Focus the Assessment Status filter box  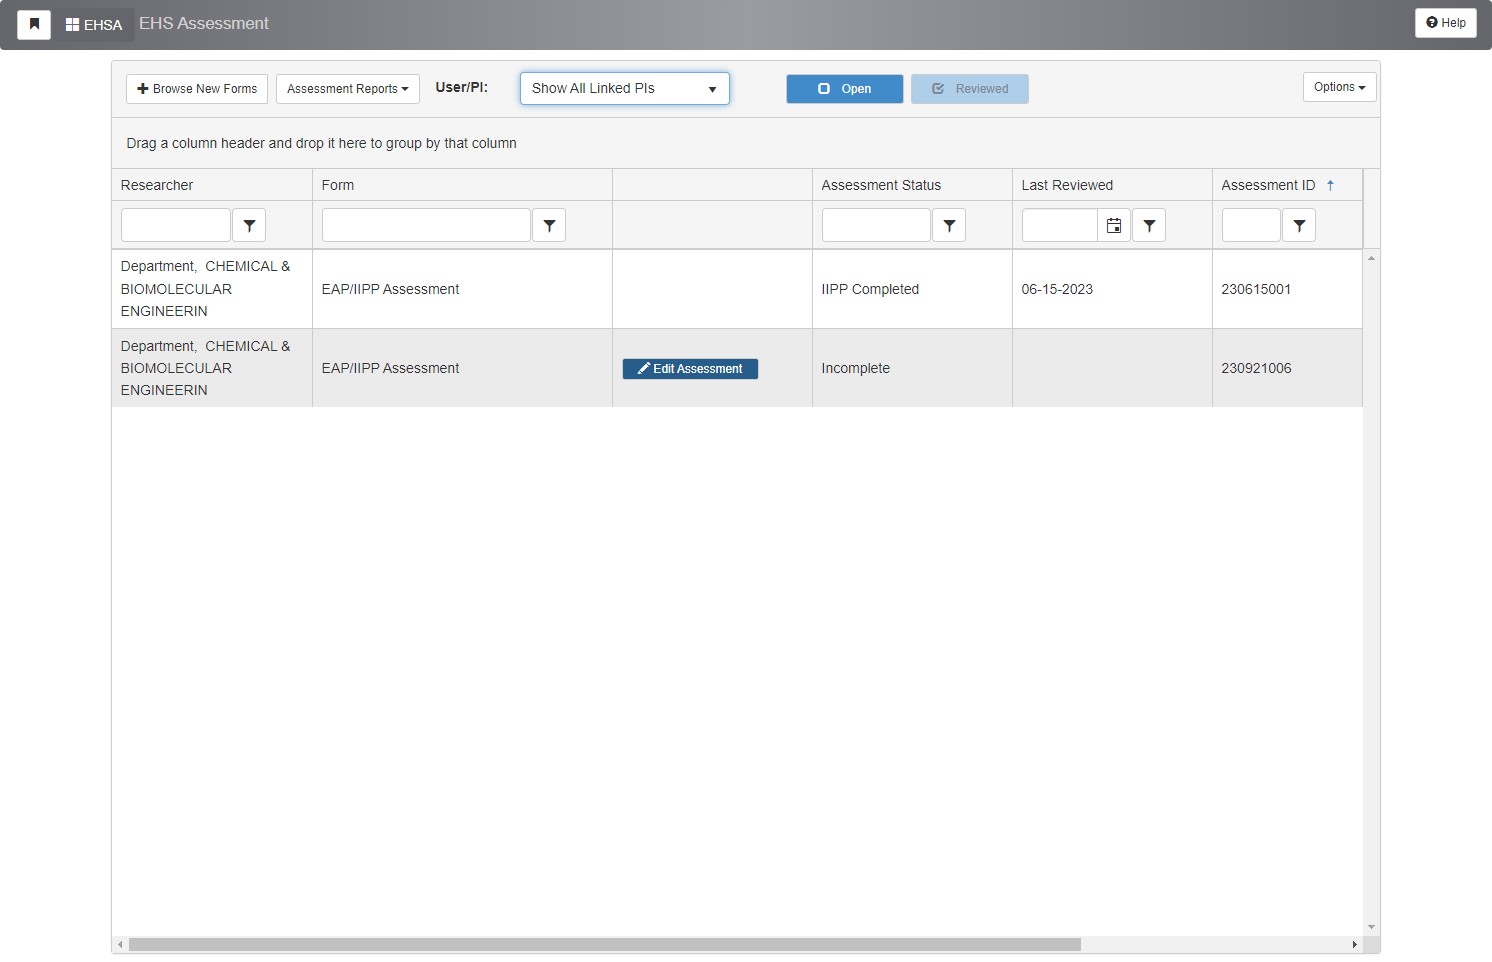tap(876, 226)
